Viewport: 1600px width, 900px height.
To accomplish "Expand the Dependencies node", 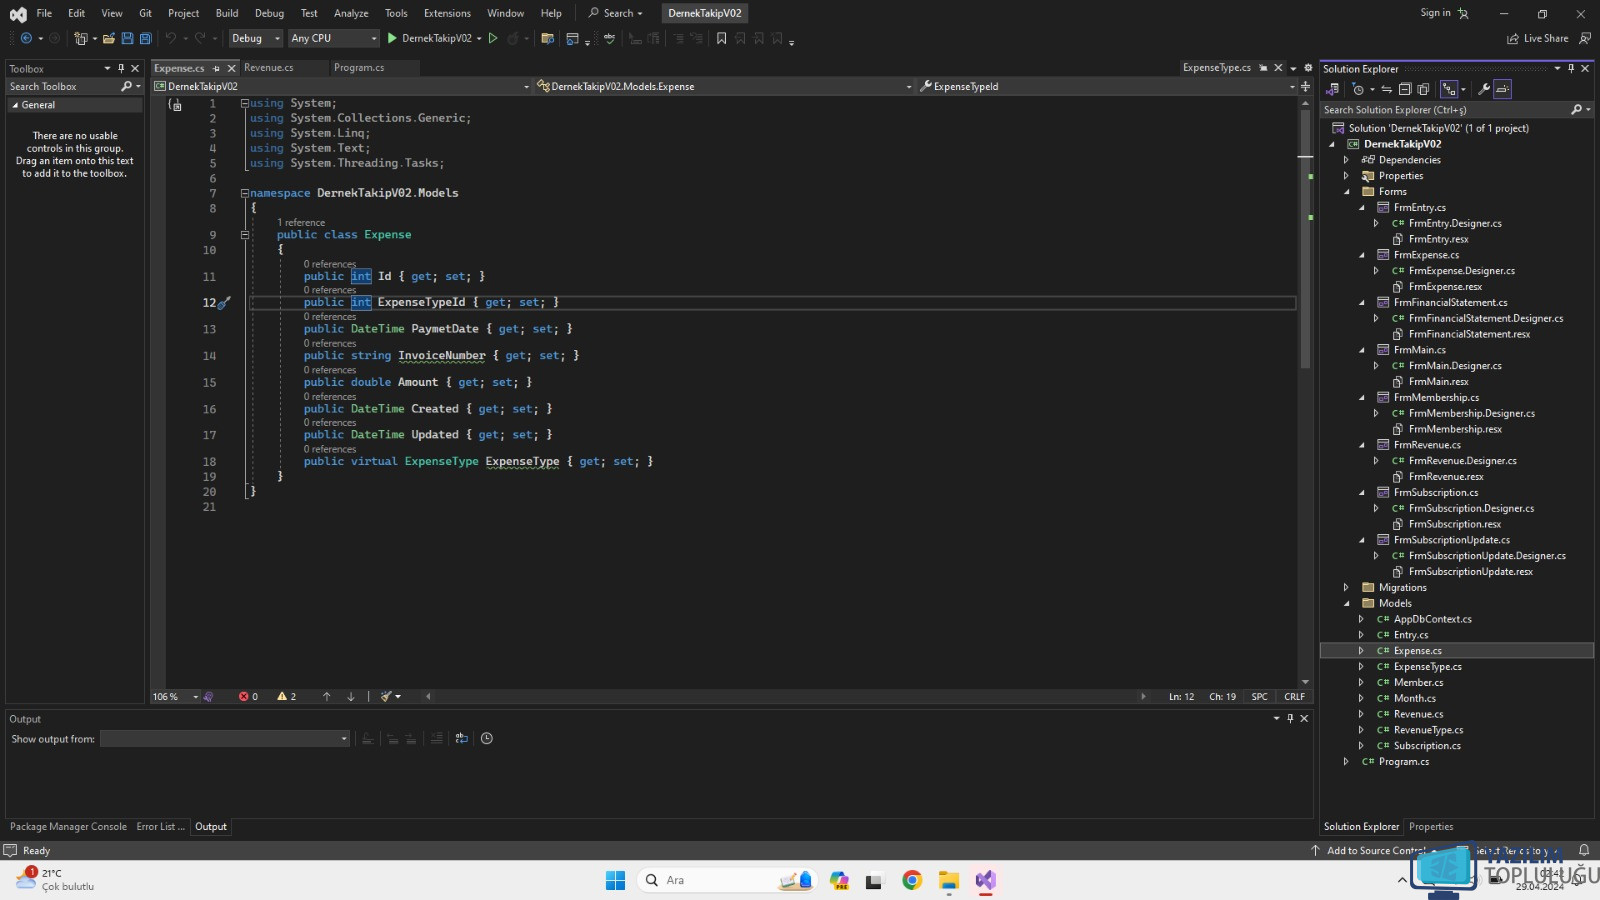I will point(1346,160).
